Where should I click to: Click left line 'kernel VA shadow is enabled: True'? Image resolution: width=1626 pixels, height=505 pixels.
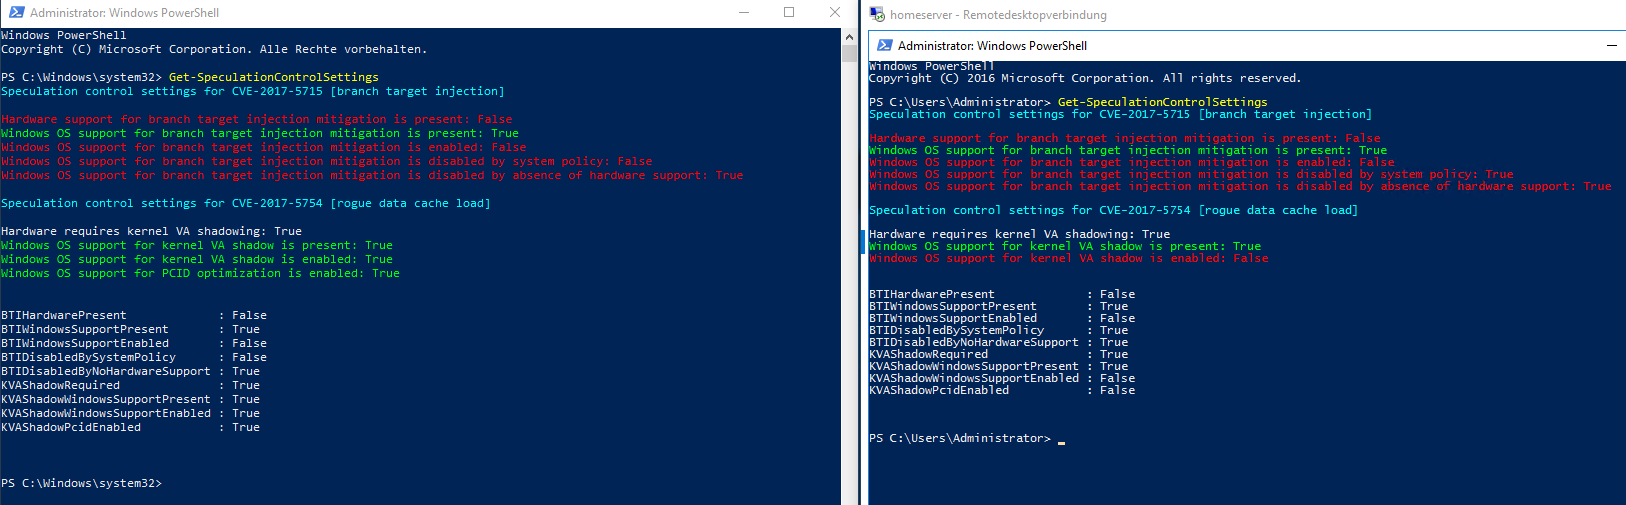197,259
